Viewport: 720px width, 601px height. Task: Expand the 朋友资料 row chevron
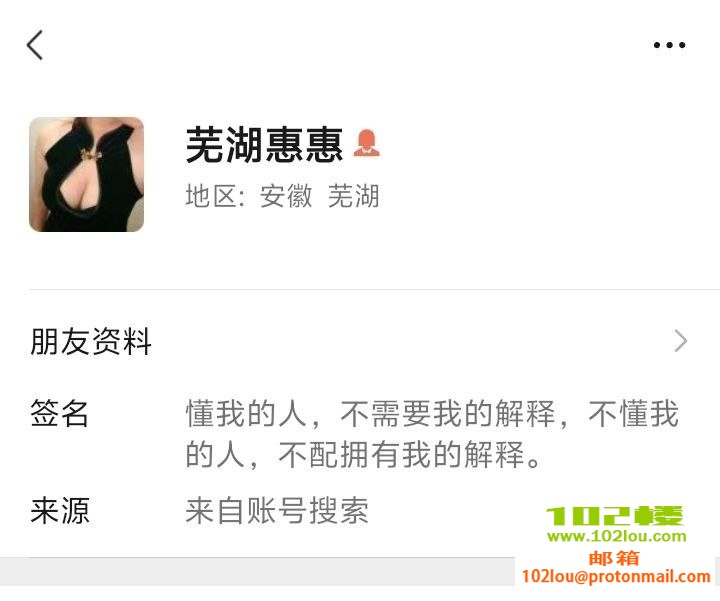pyautogui.click(x=681, y=341)
